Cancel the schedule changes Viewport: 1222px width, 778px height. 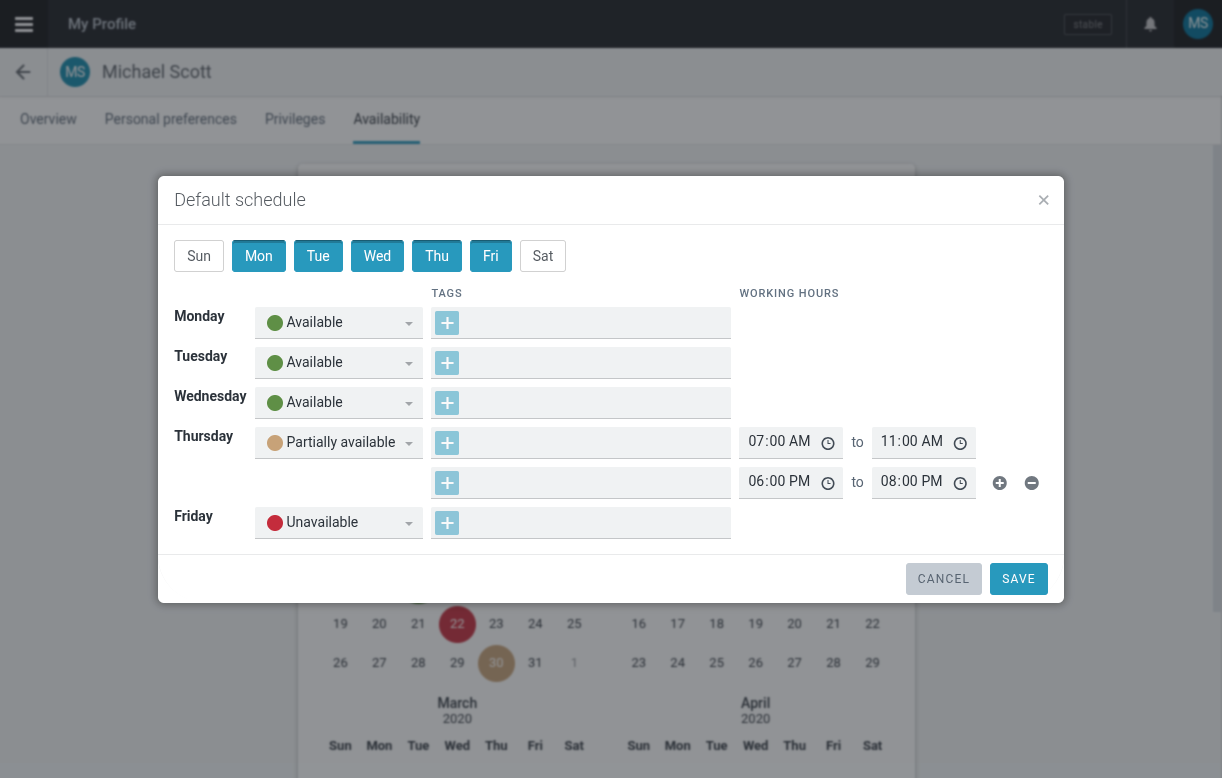[x=944, y=579]
